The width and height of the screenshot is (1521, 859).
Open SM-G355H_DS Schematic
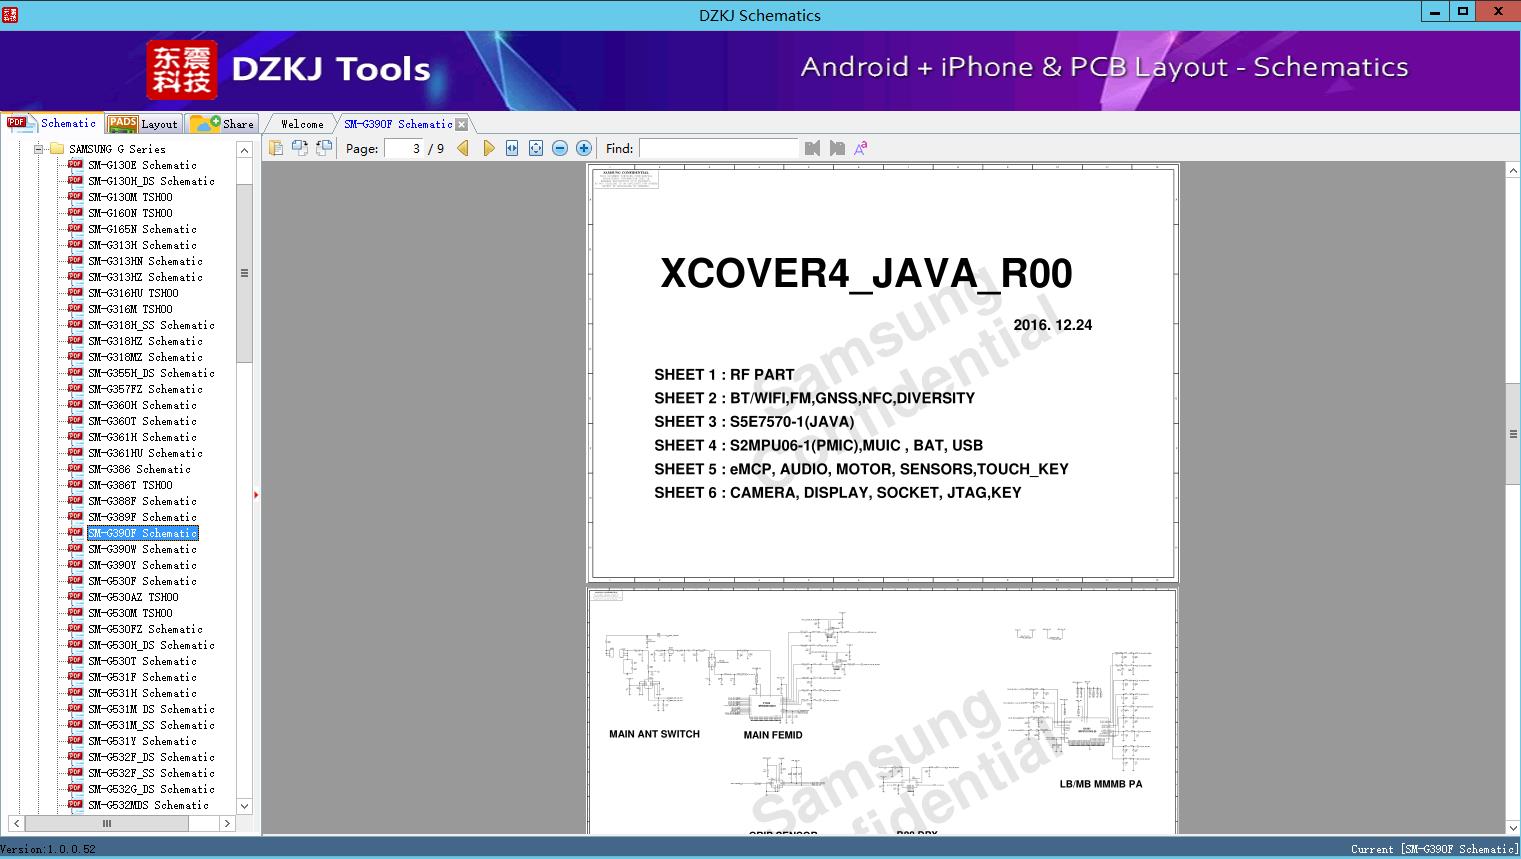[x=151, y=373]
